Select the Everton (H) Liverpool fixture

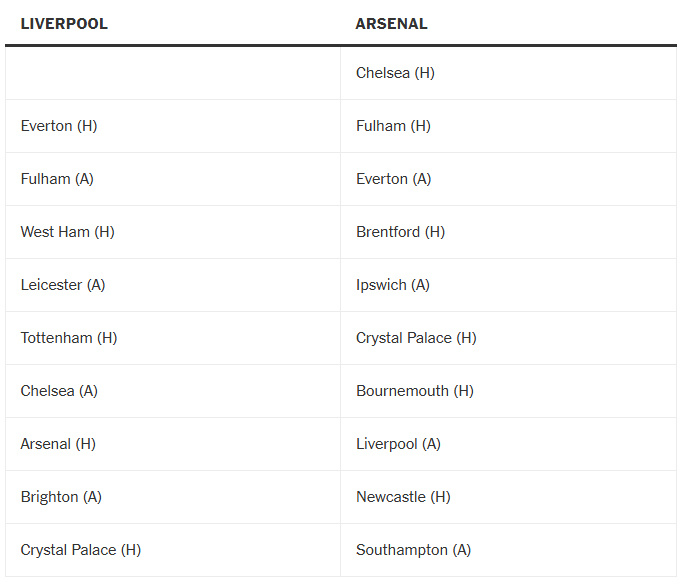coord(59,126)
